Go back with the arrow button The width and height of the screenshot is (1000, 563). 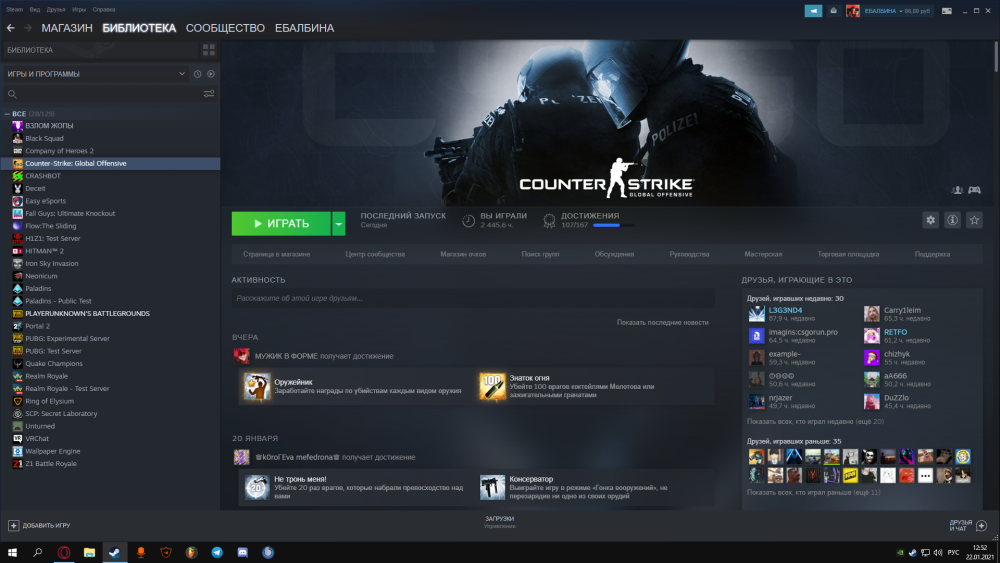[10, 28]
